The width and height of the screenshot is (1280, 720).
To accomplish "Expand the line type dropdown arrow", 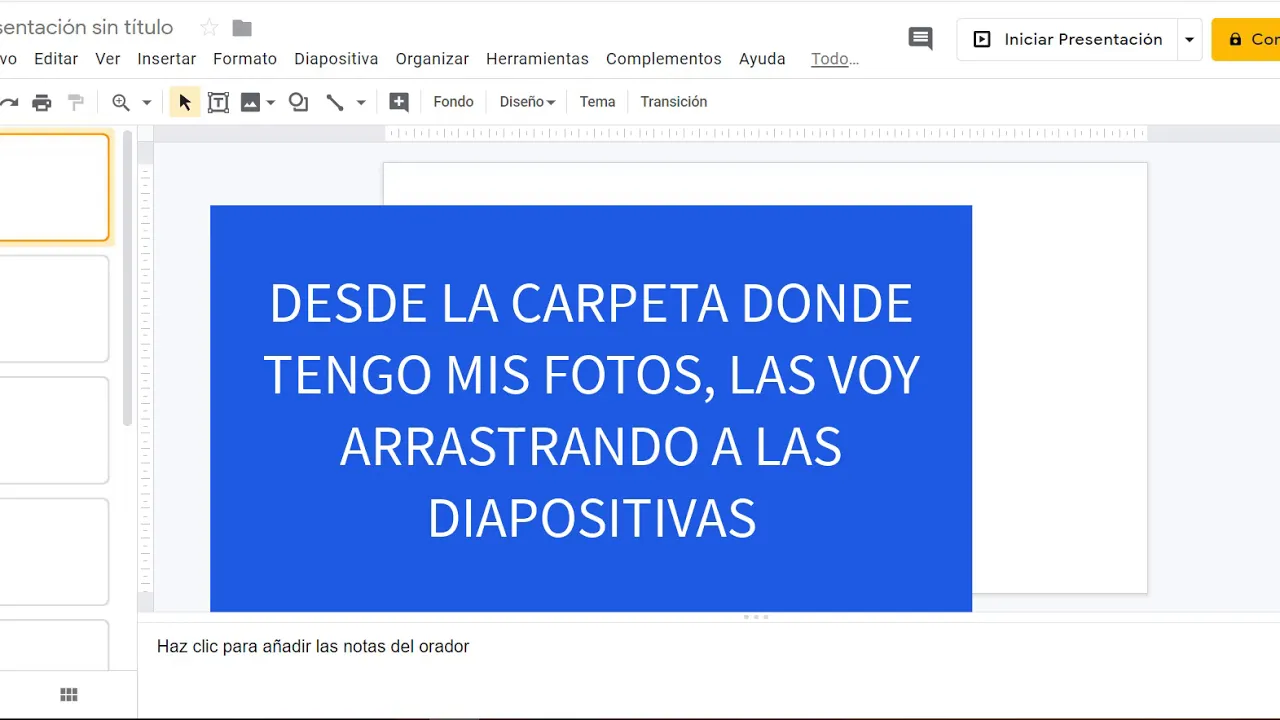I will (x=361, y=102).
